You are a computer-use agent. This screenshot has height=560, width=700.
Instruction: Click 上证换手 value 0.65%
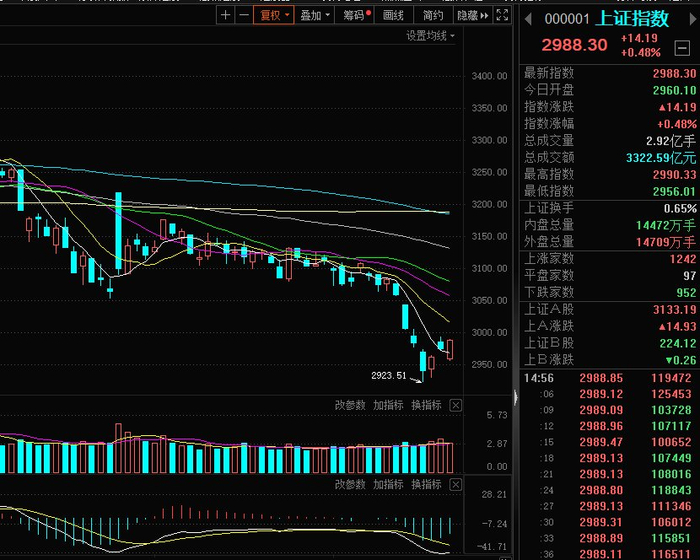(x=680, y=209)
